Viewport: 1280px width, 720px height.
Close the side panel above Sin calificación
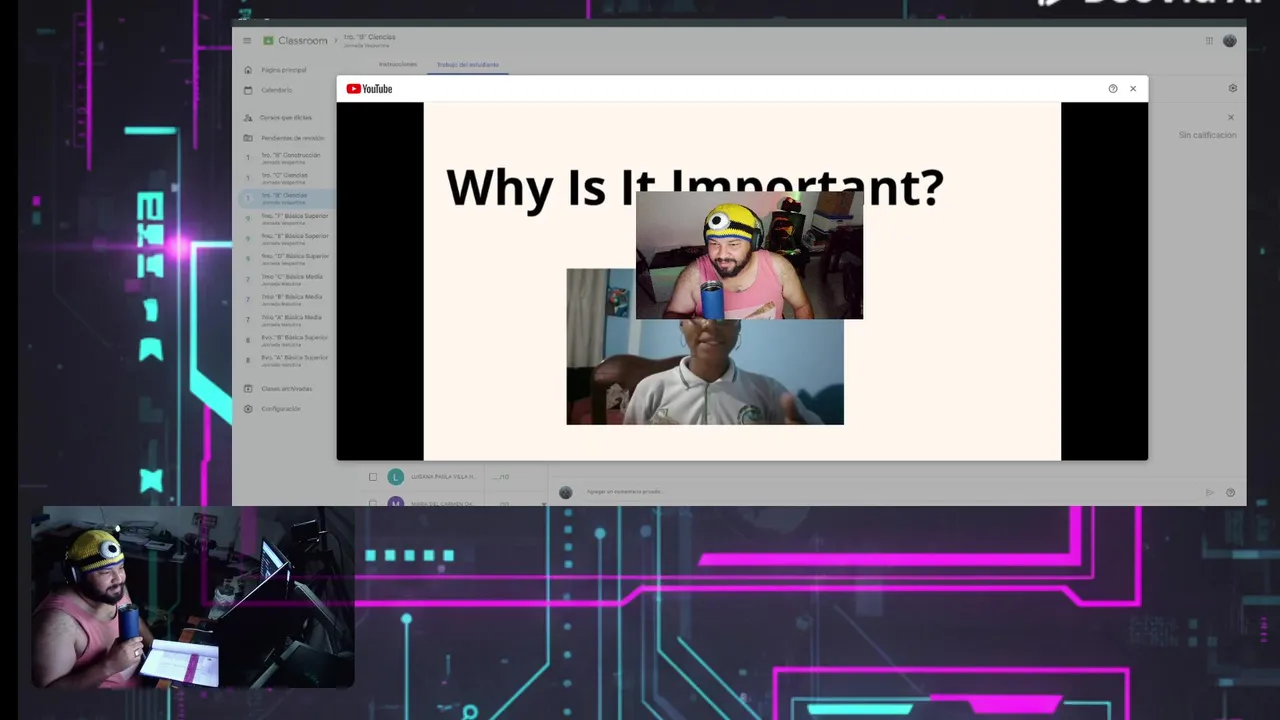[x=1230, y=118]
